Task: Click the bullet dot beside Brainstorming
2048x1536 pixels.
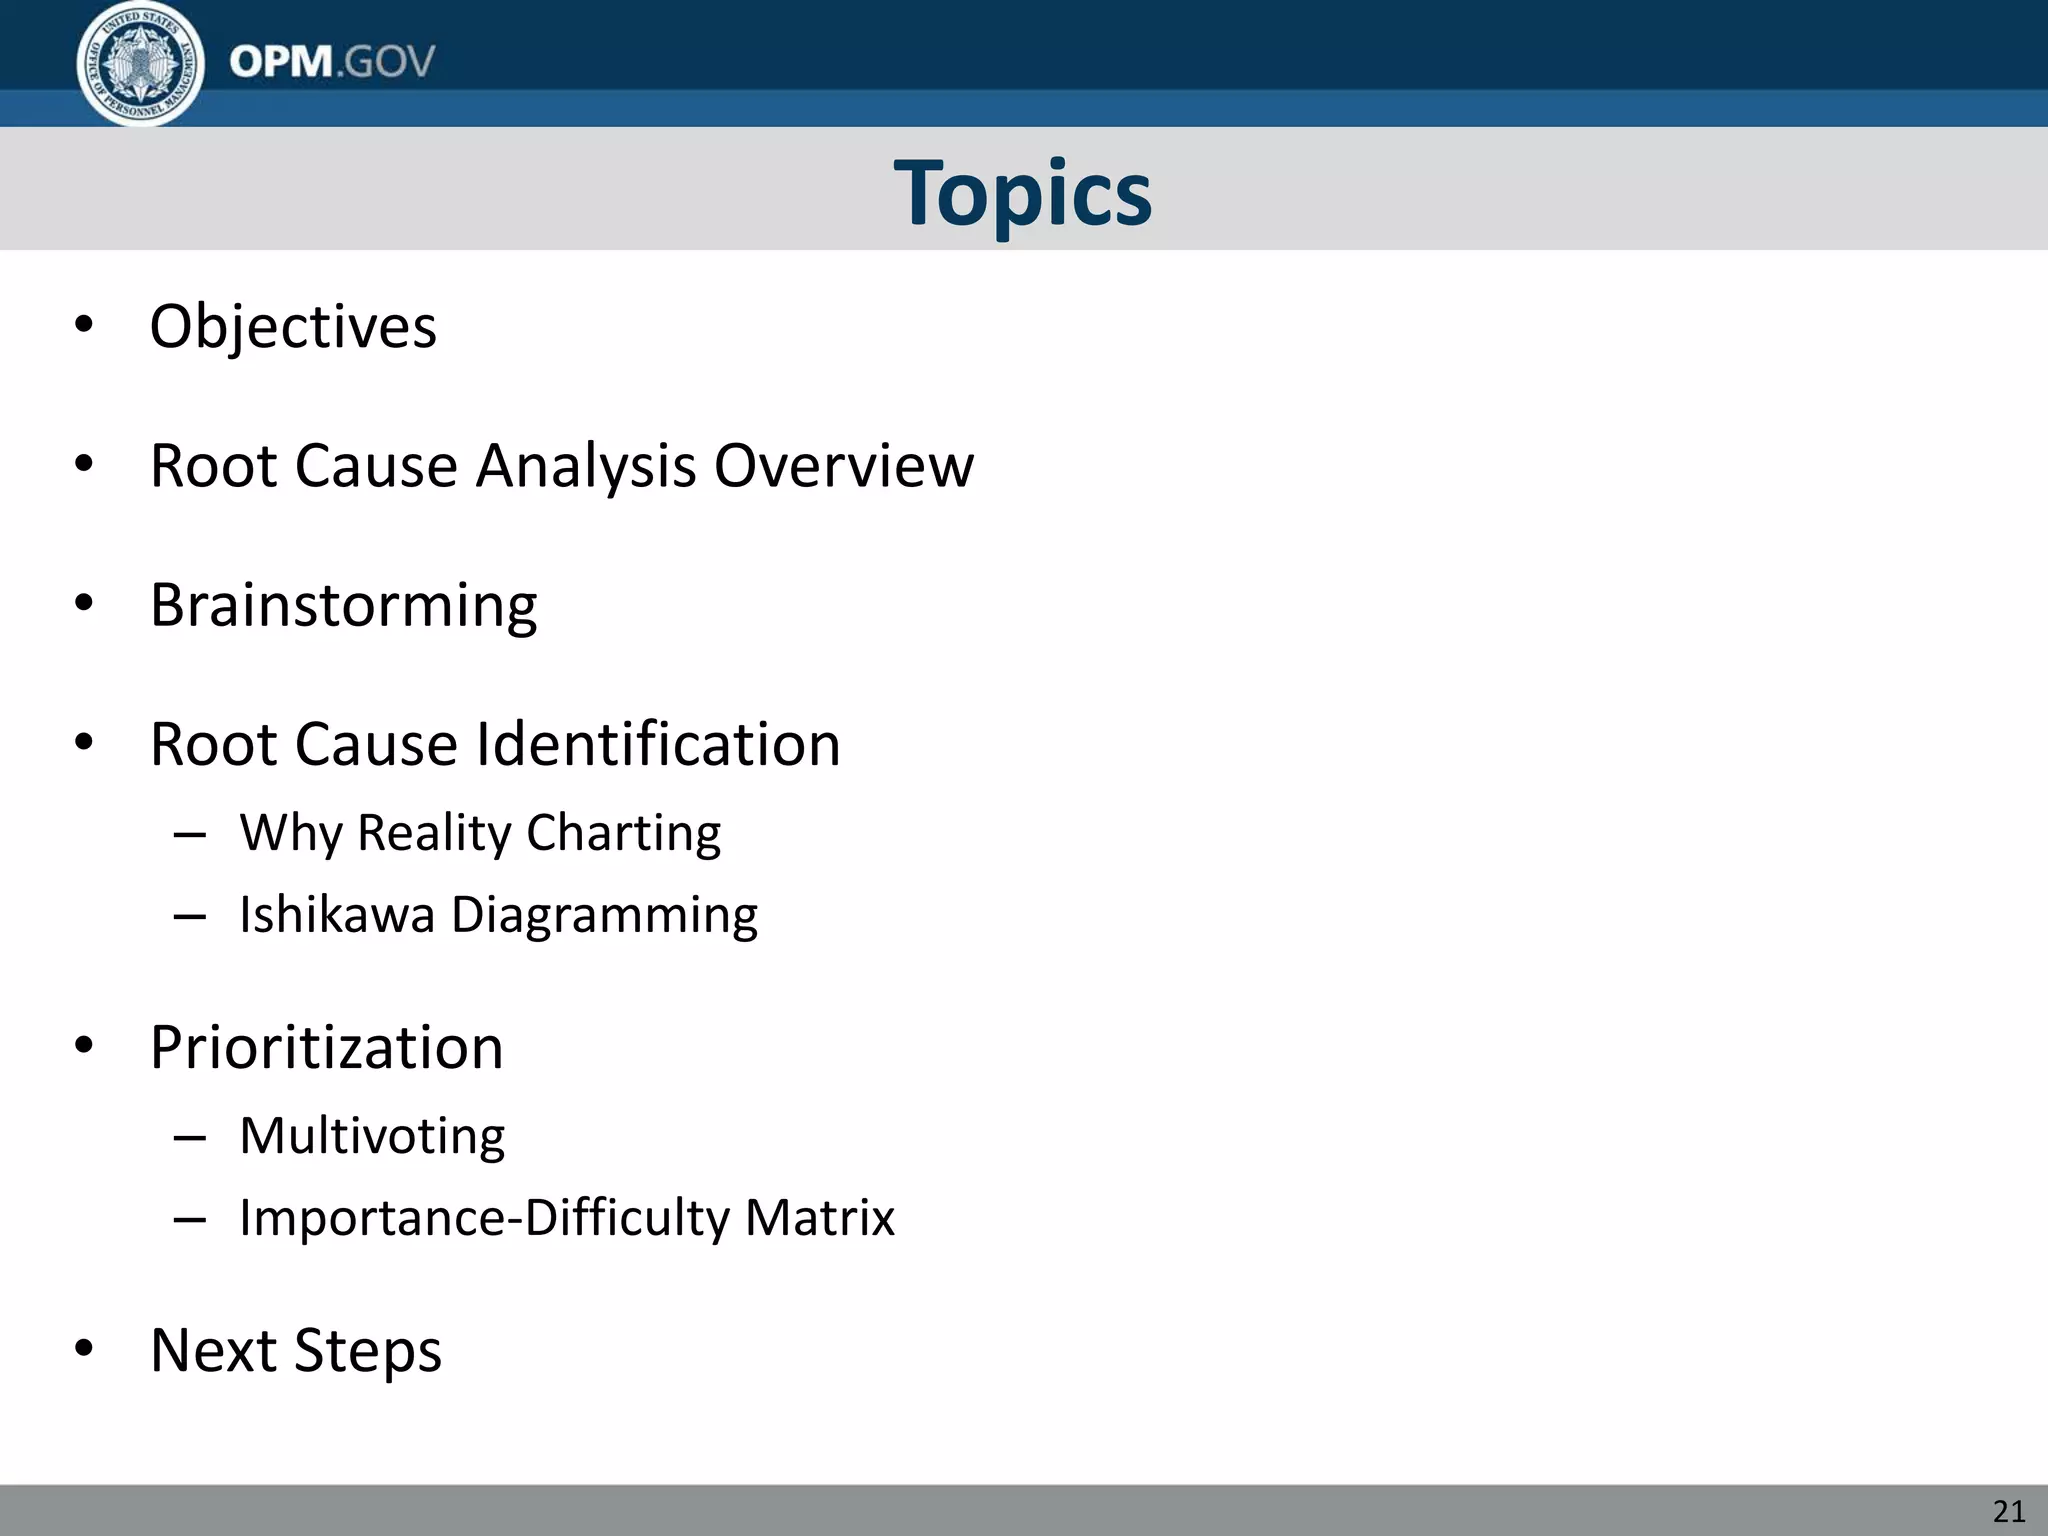Action: pyautogui.click(x=84, y=603)
